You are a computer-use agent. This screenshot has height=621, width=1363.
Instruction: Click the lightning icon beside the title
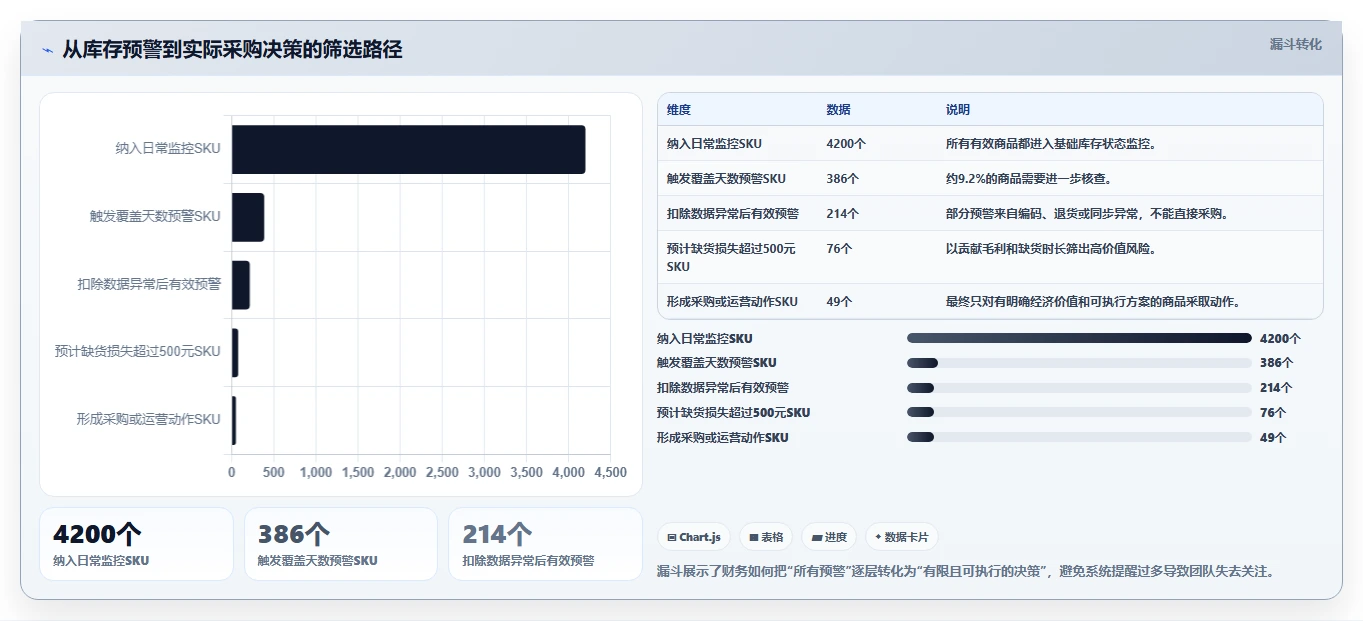click(x=47, y=50)
